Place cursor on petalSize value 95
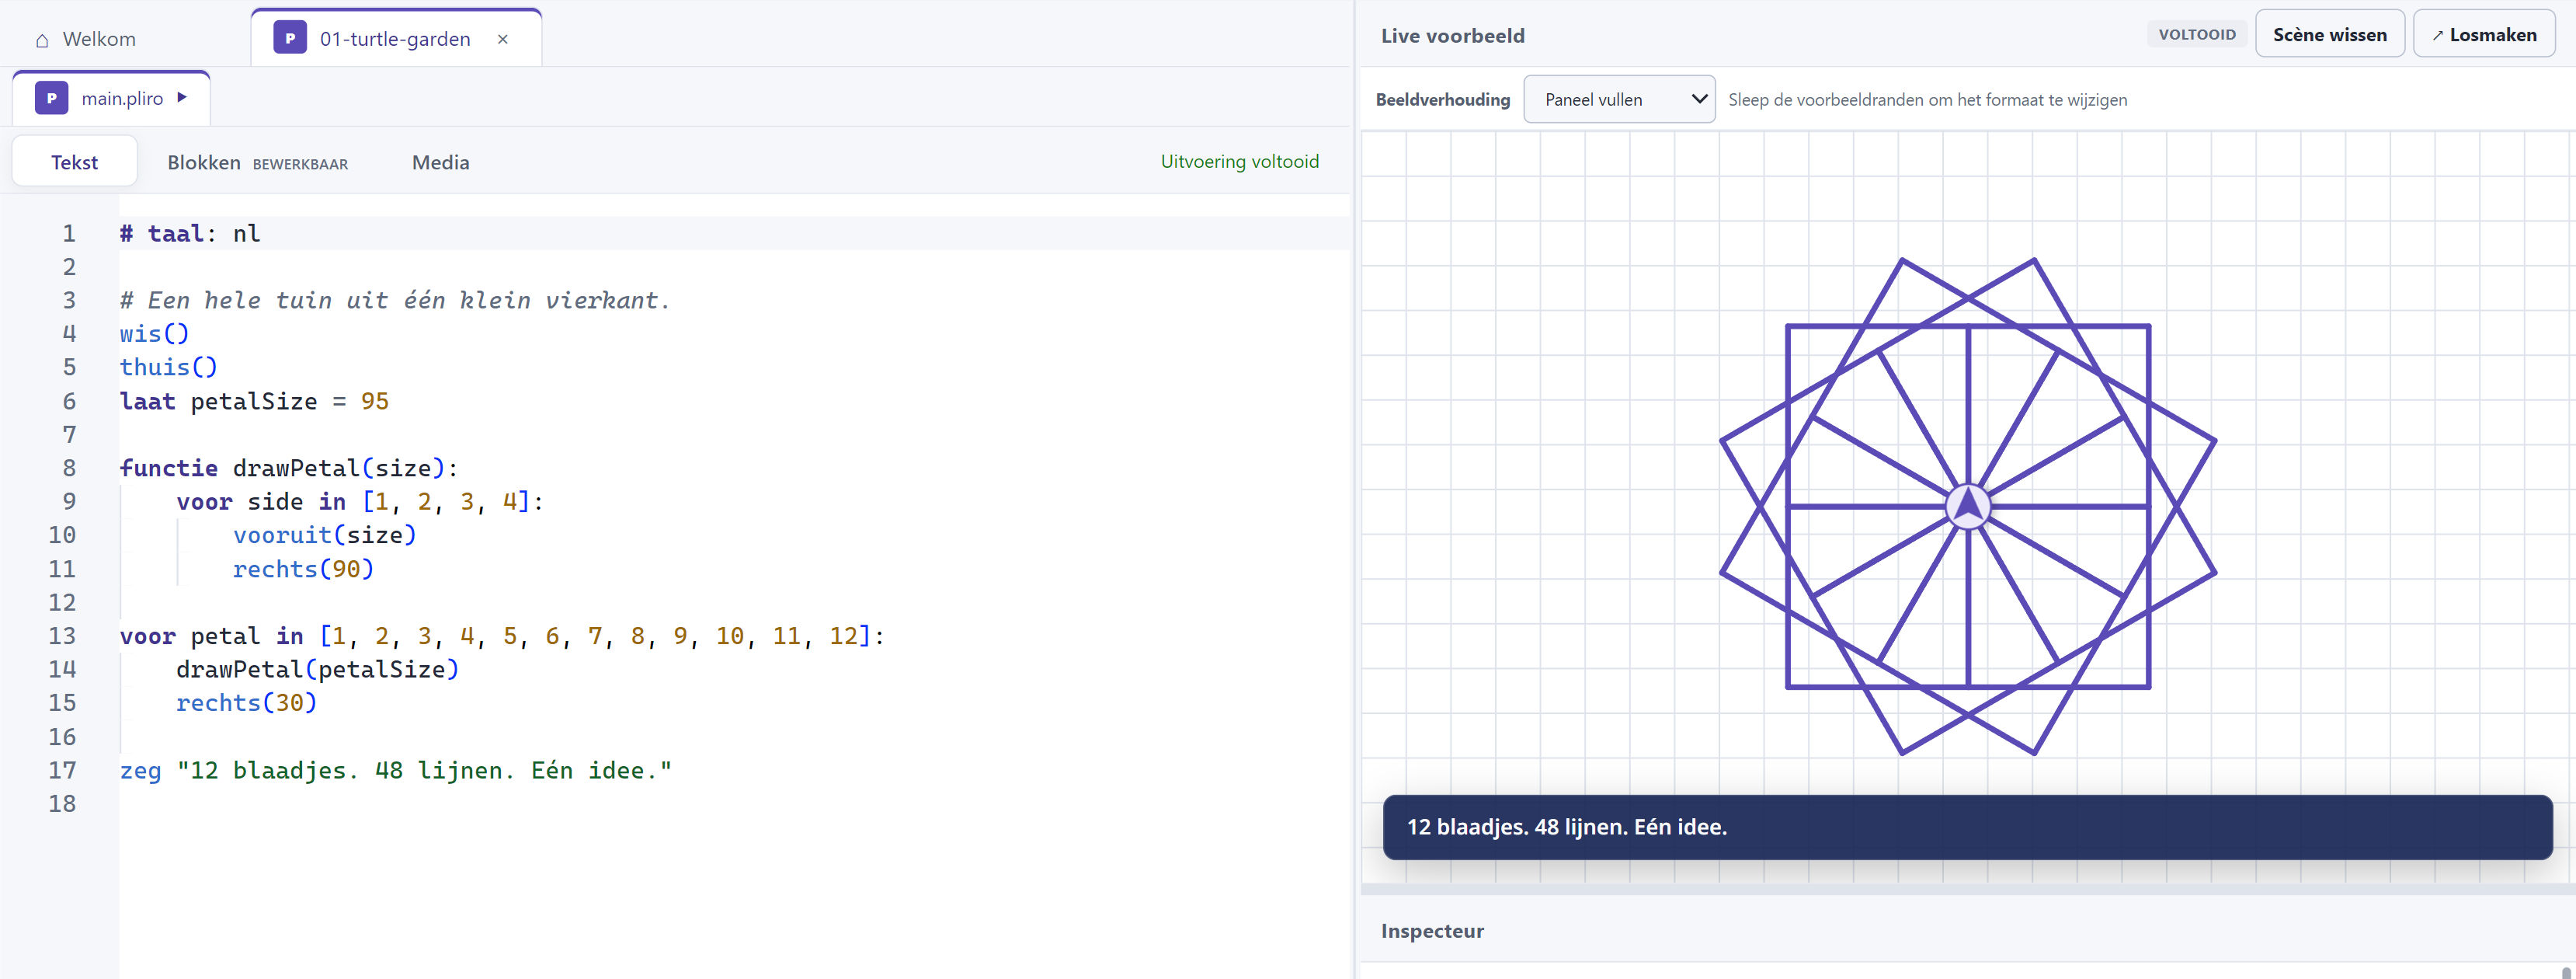The image size is (2576, 979). pos(375,401)
